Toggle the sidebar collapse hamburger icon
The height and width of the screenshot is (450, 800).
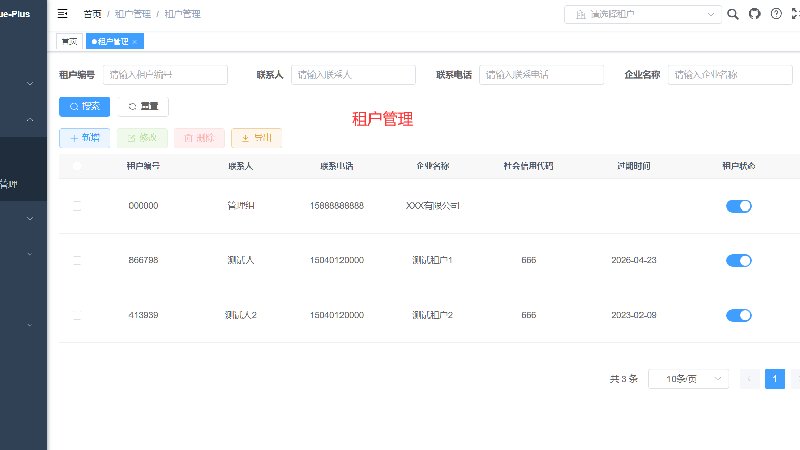tap(62, 14)
